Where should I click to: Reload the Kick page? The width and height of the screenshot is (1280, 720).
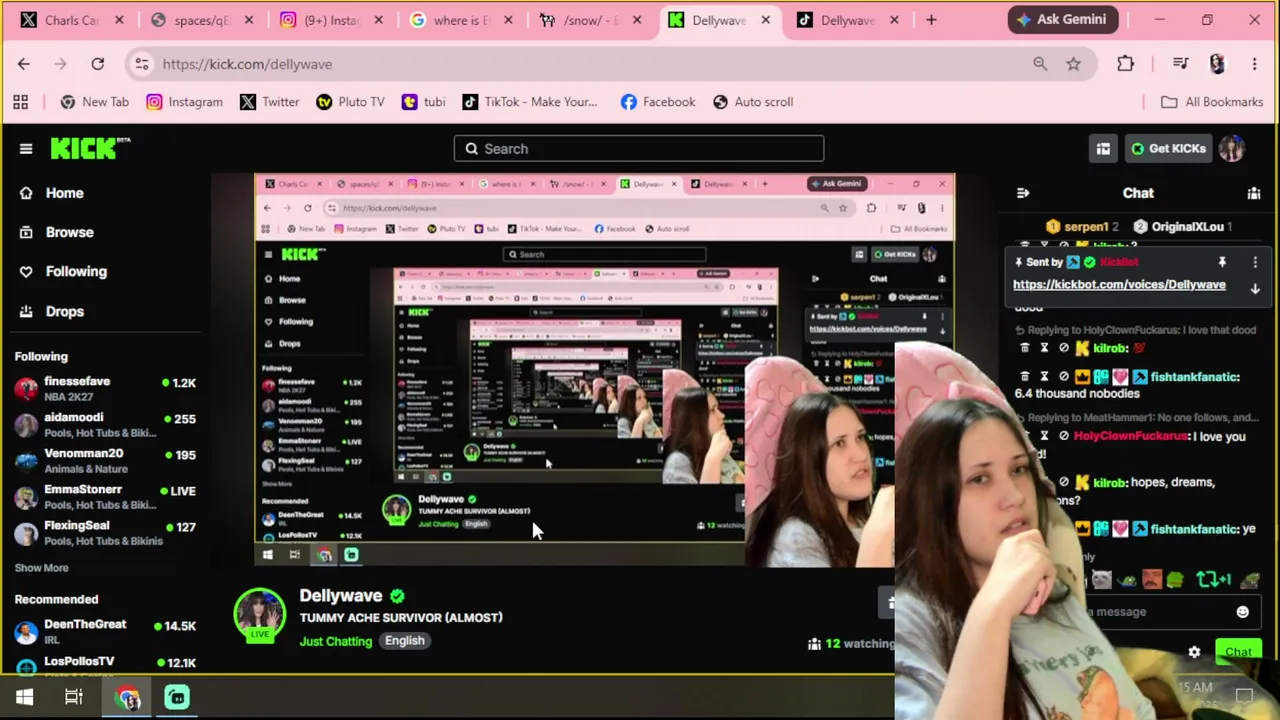98,64
